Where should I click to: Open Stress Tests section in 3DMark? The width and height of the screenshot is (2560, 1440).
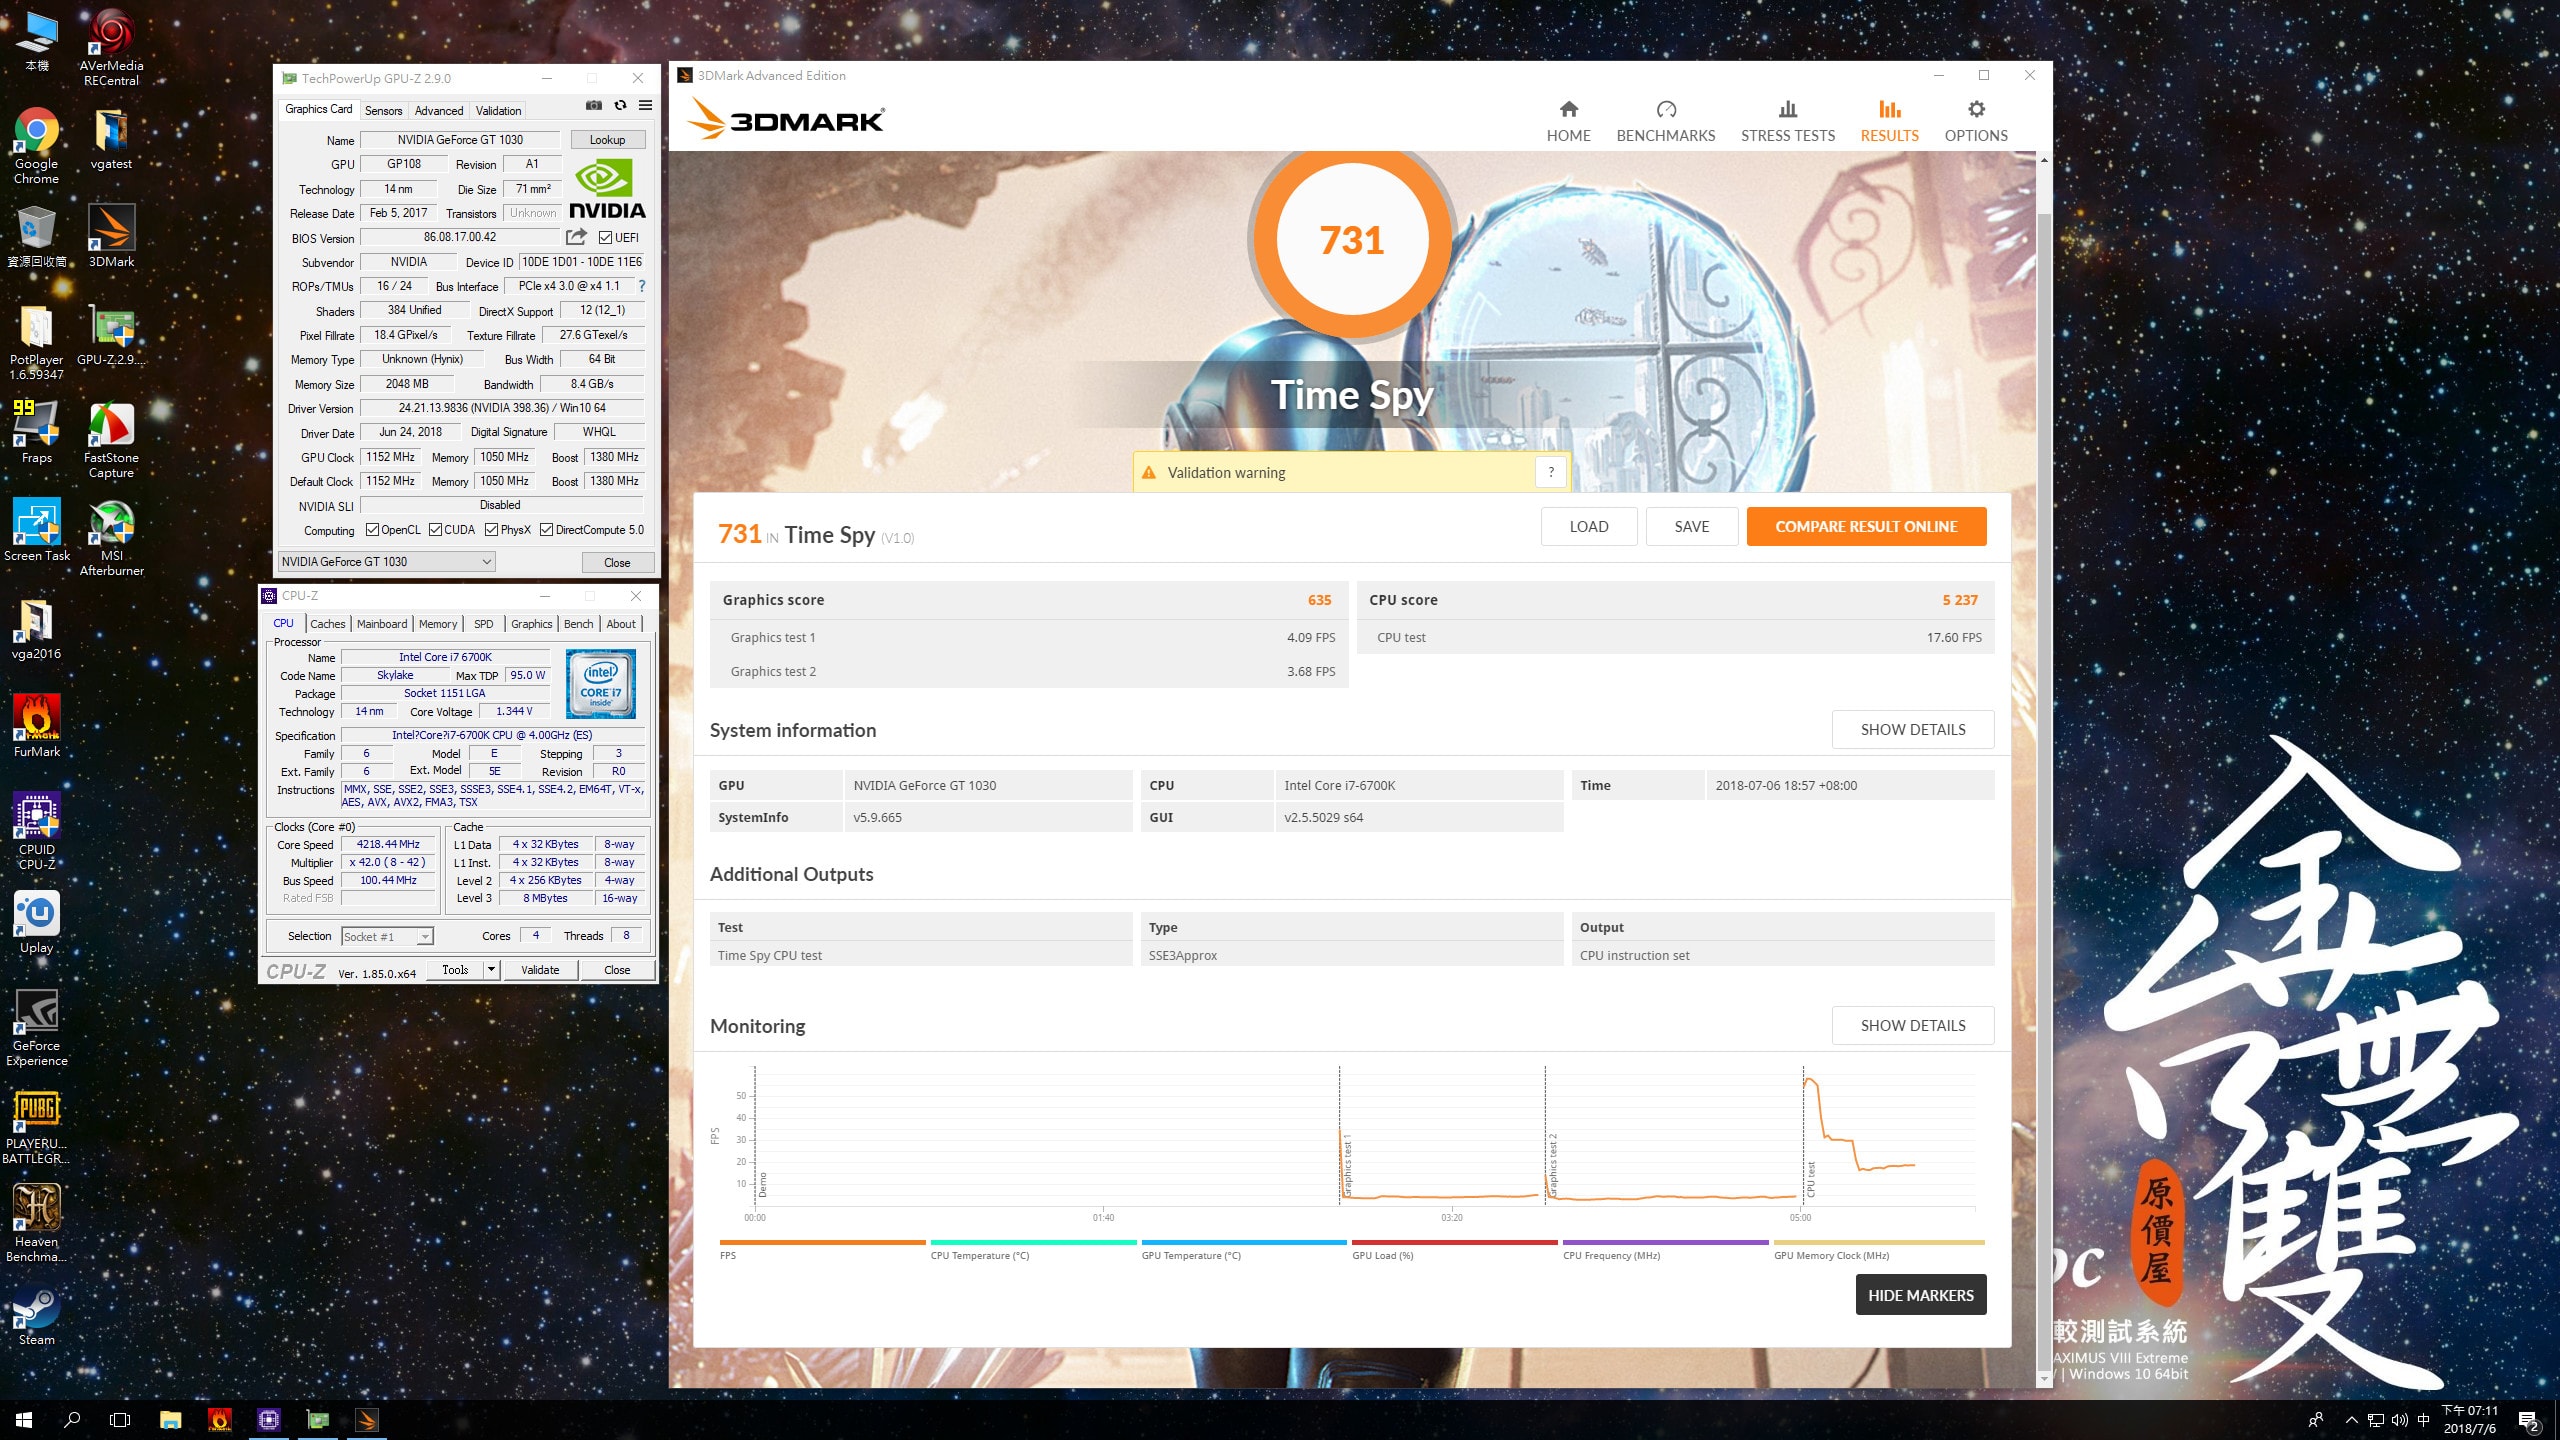click(x=1787, y=122)
